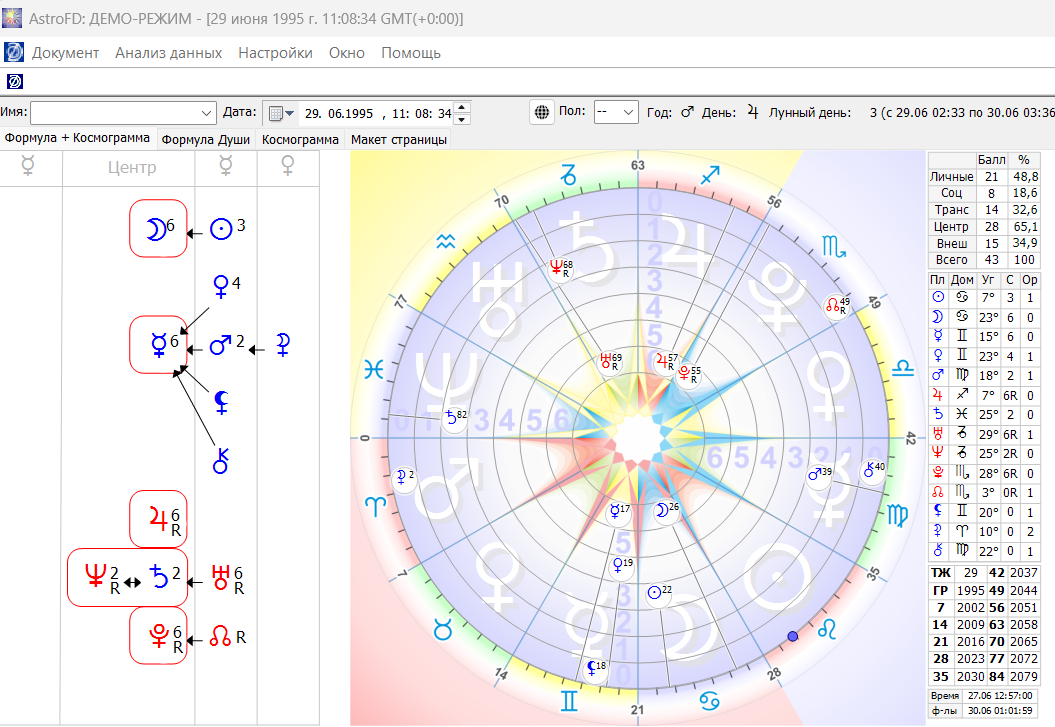Image resolution: width=1055 pixels, height=727 pixels.
Task: Click Chiron marker 40 on chart
Action: pos(874,470)
